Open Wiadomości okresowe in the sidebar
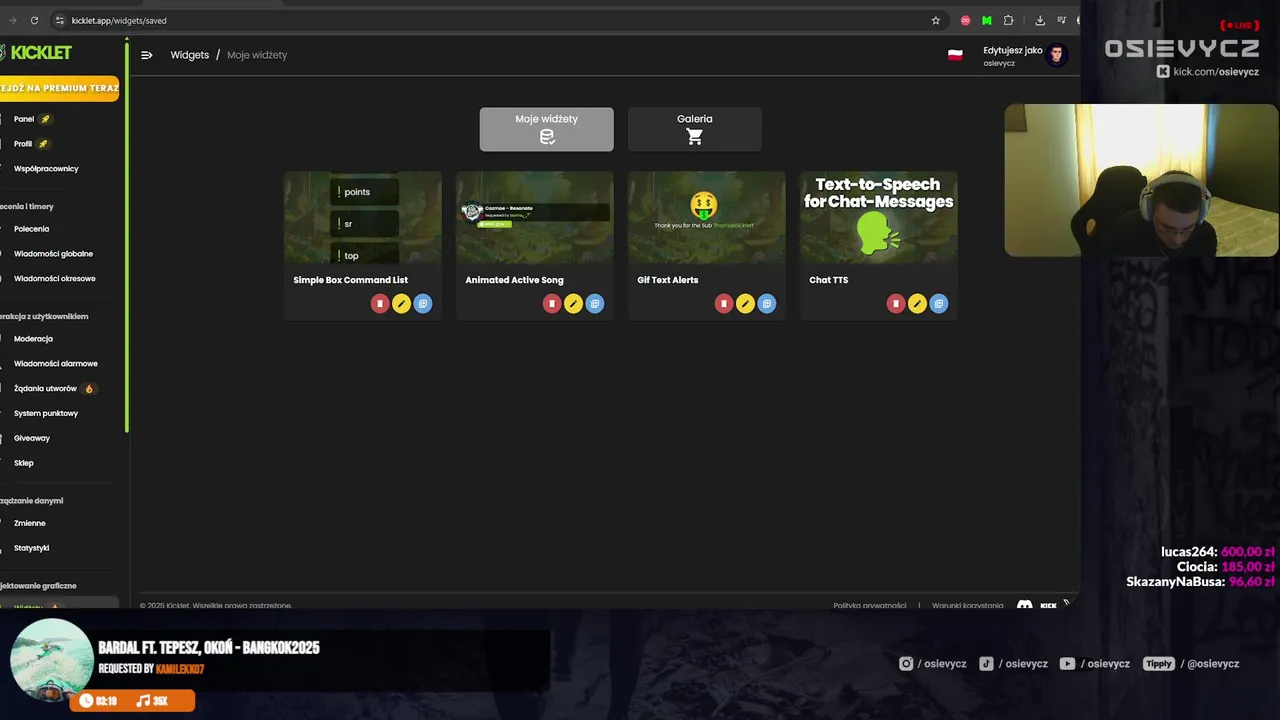This screenshot has height=720, width=1280. coord(55,279)
